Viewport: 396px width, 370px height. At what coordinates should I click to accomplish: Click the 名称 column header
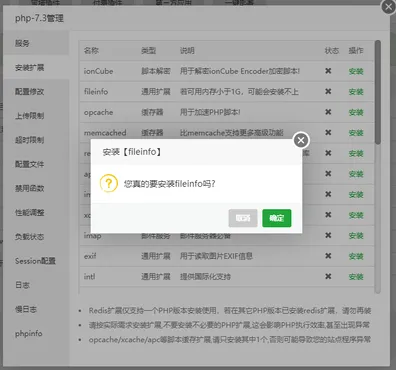[x=91, y=50]
